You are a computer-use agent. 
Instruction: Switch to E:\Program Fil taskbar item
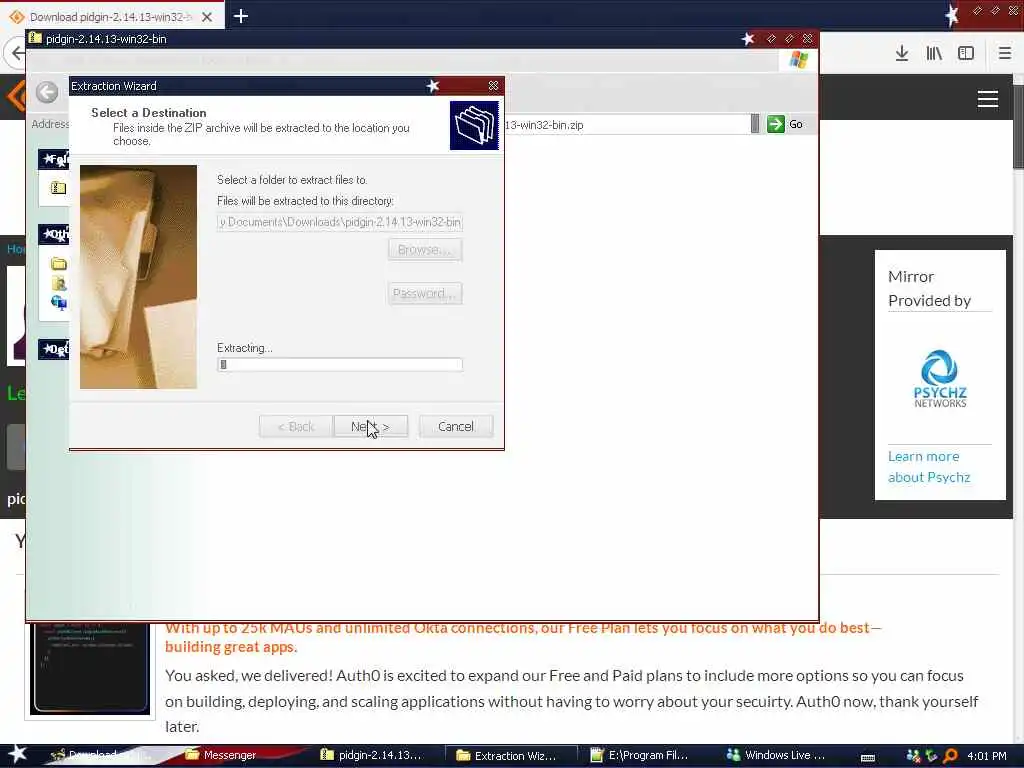pyautogui.click(x=640, y=755)
